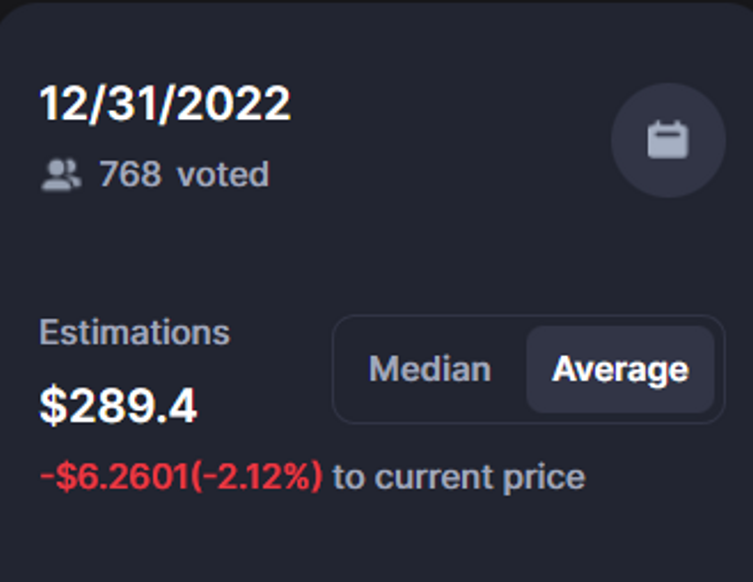This screenshot has height=582, width=753.
Task: Select the Estimations label
Action: [x=134, y=332]
